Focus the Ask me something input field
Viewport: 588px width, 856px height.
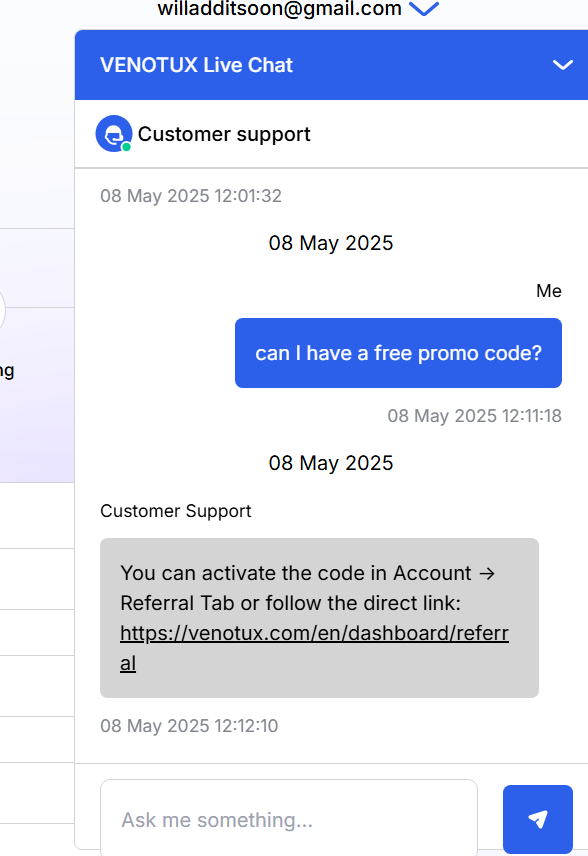point(289,819)
